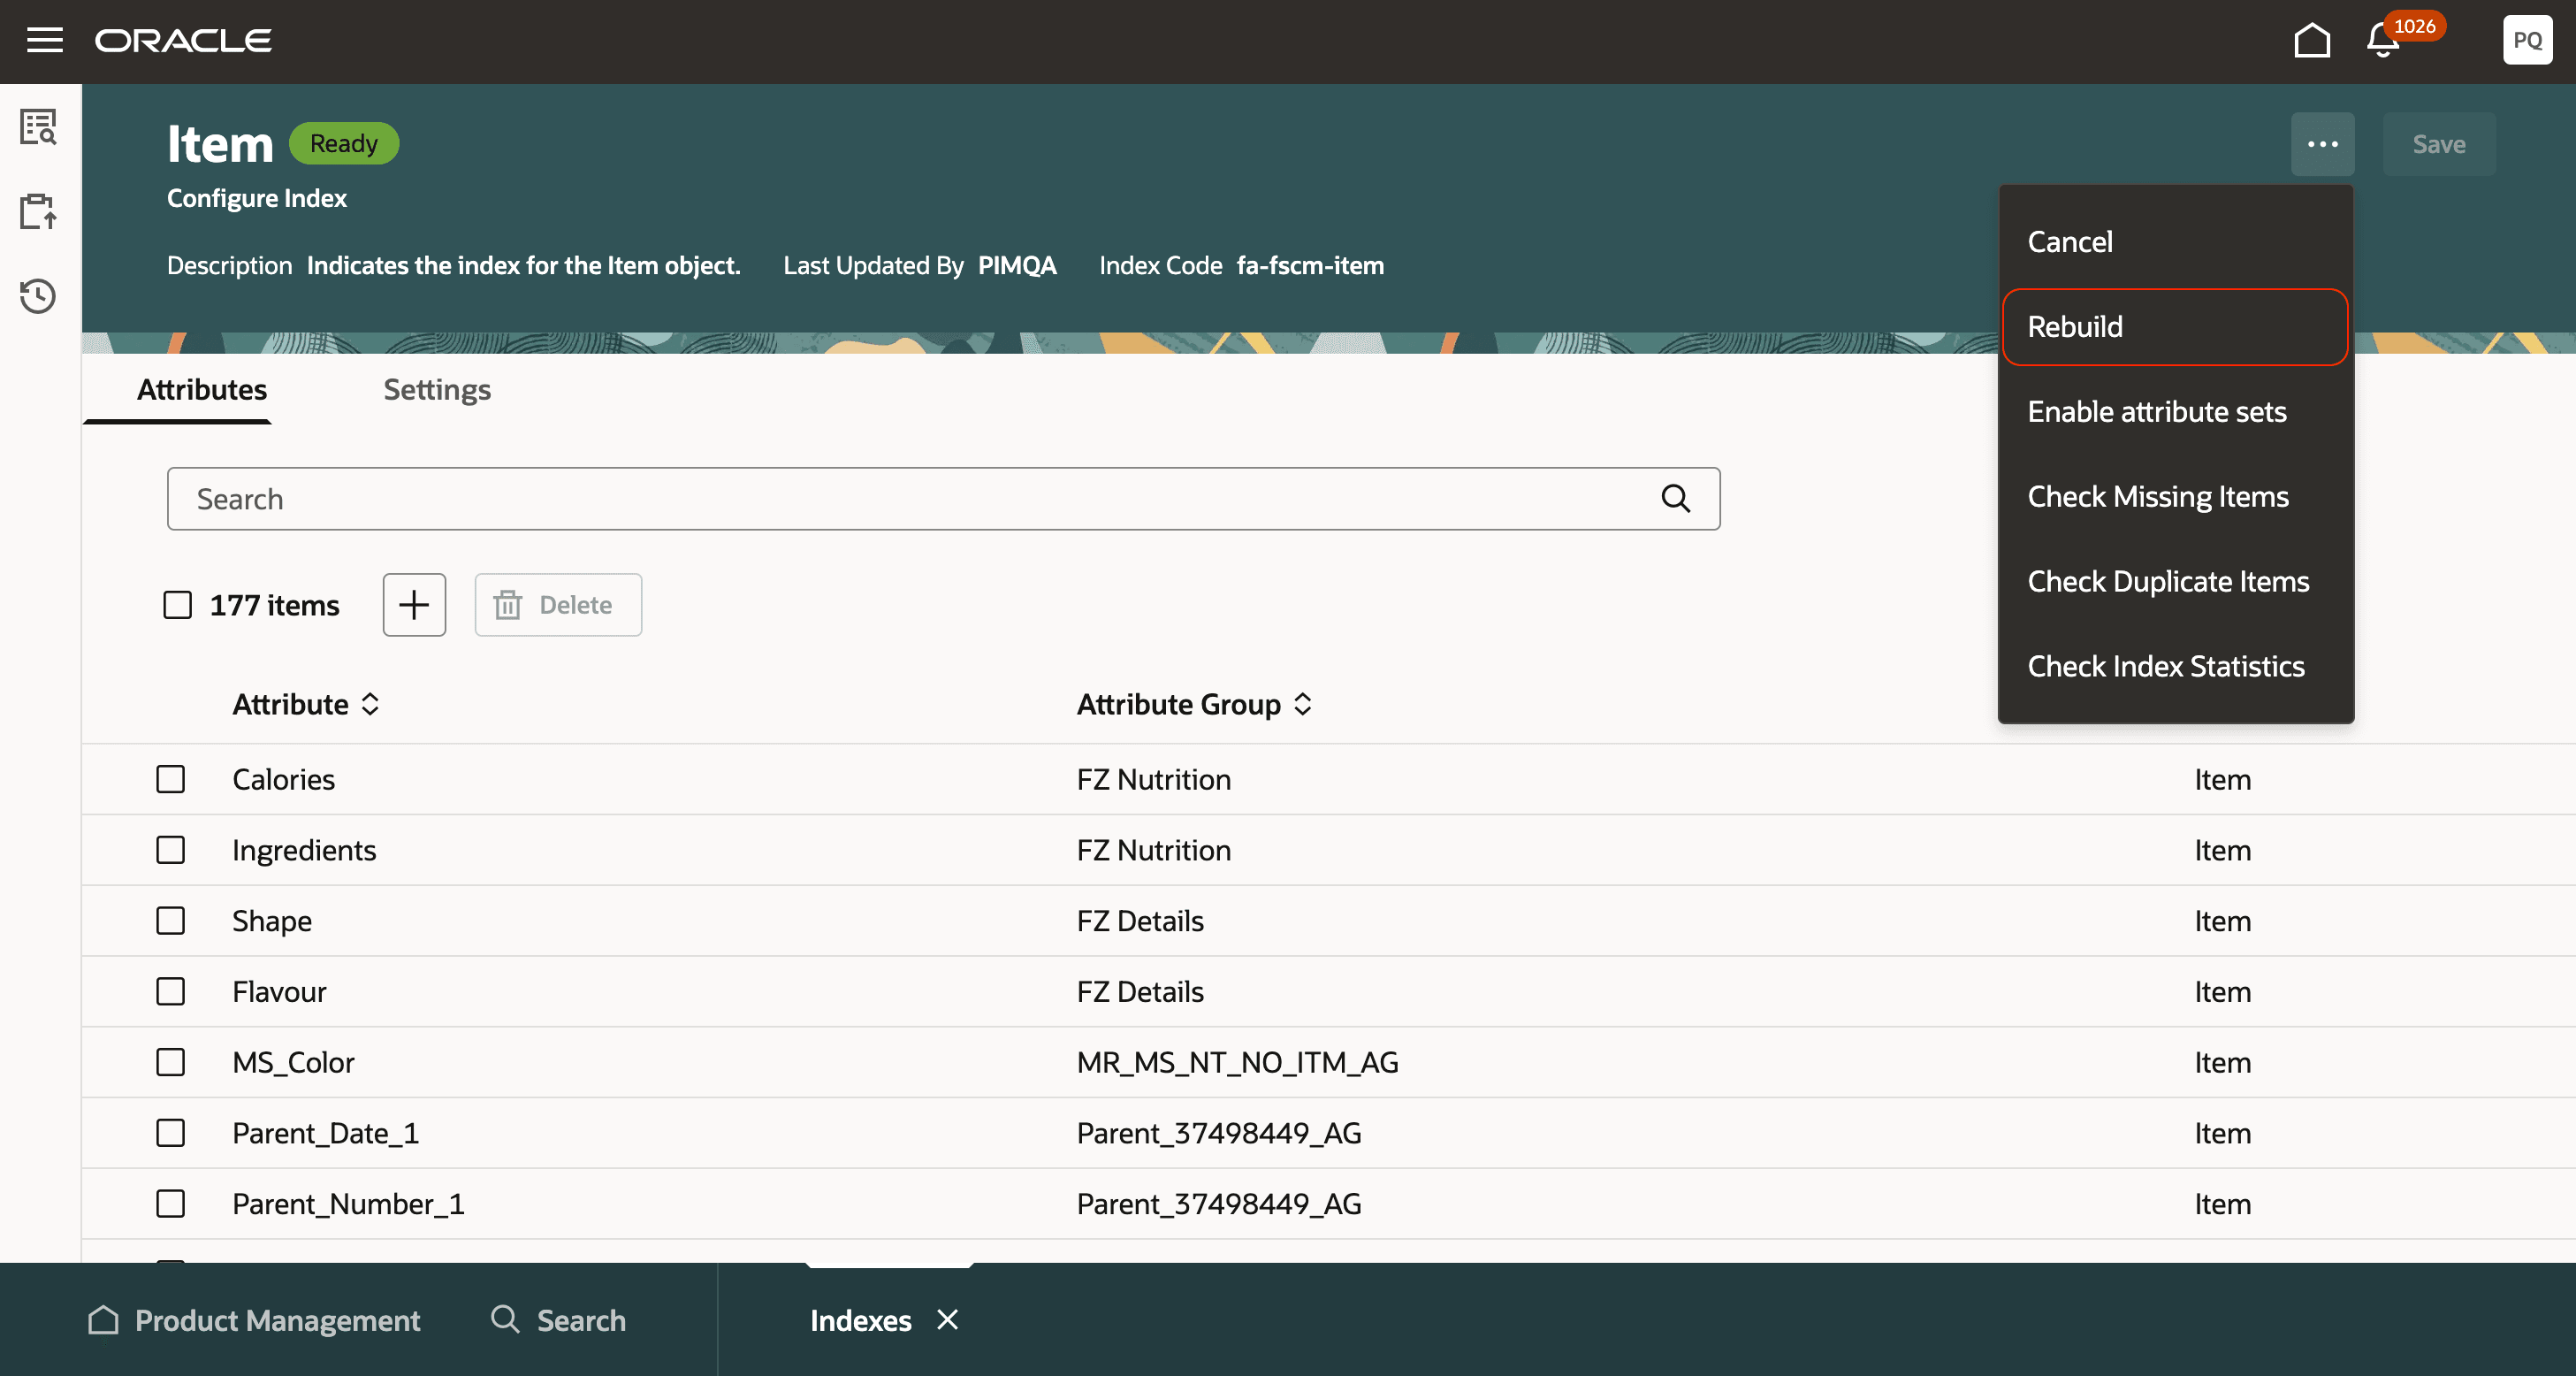The image size is (2576, 1376).
Task: Open the PQ user profile avatar
Action: [x=2526, y=40]
